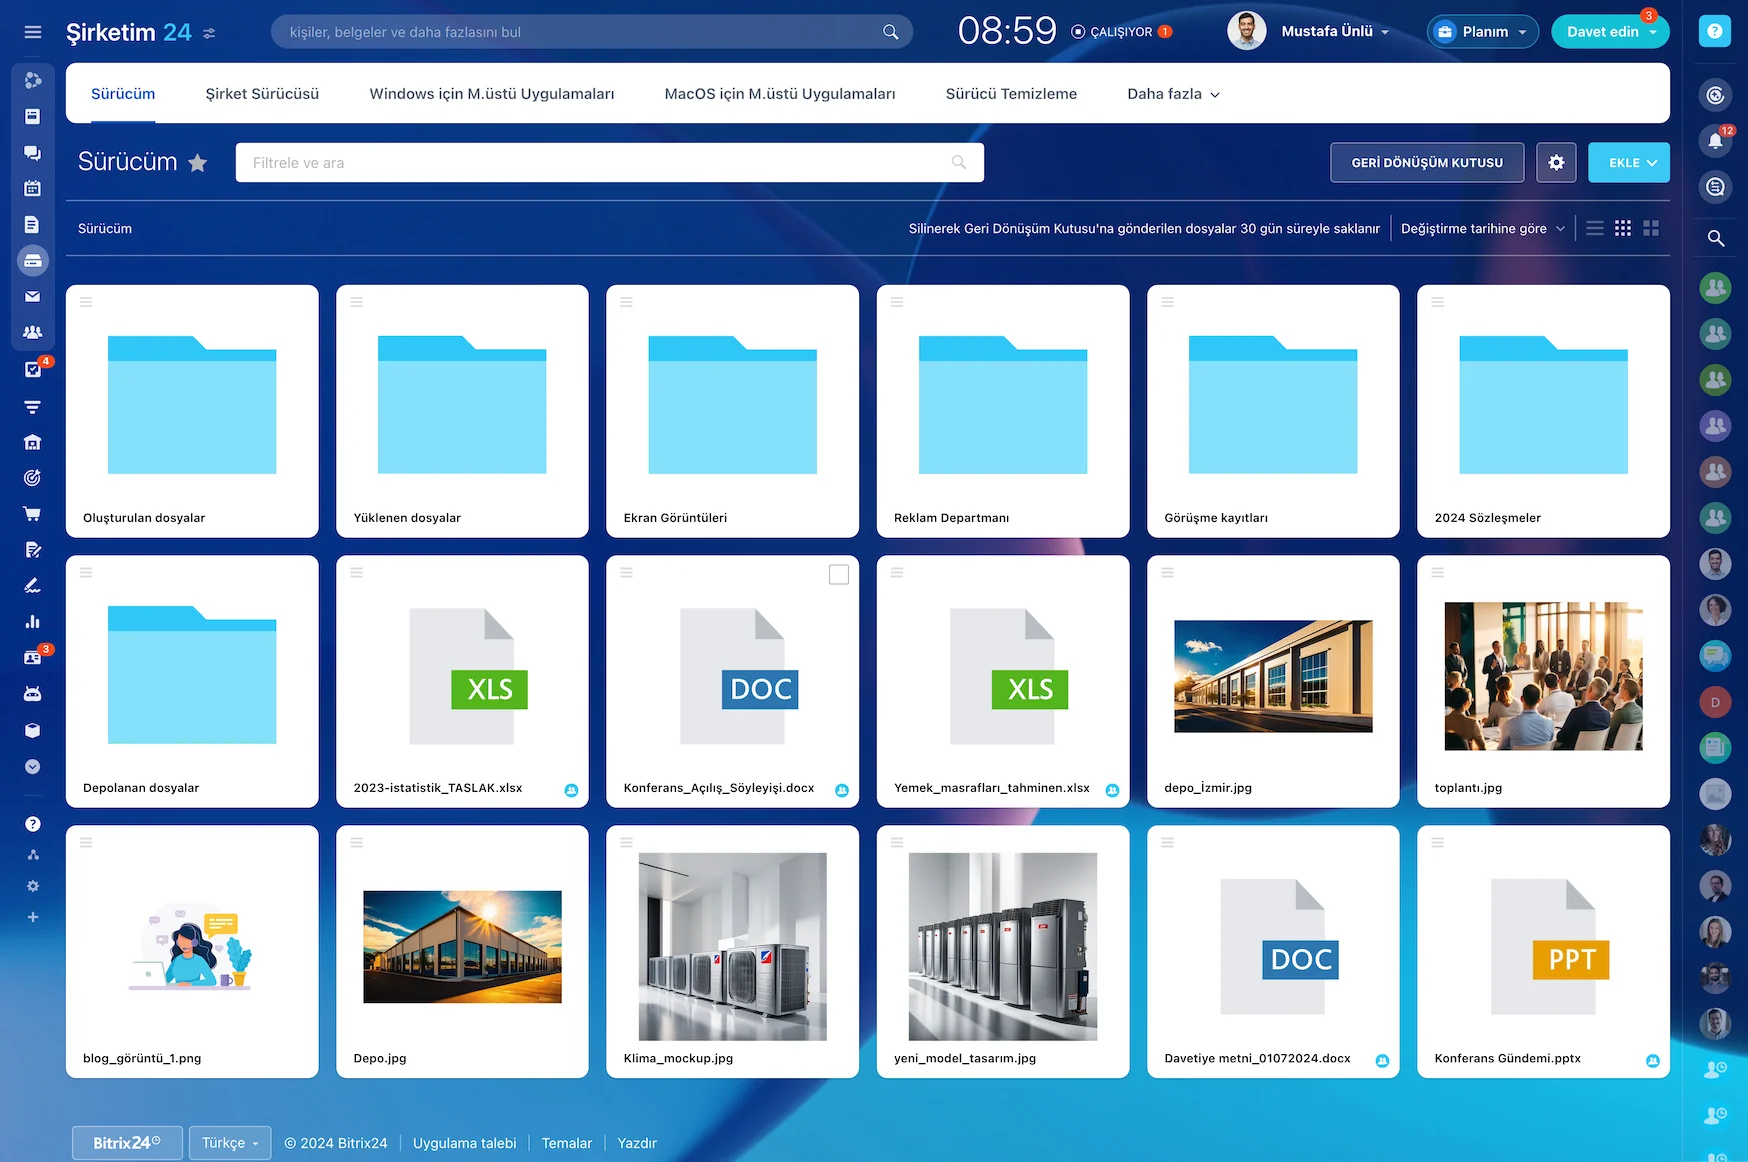Open the shopping cart e-commerce icon
Screen dimensions: 1748x1162
click(x=33, y=513)
